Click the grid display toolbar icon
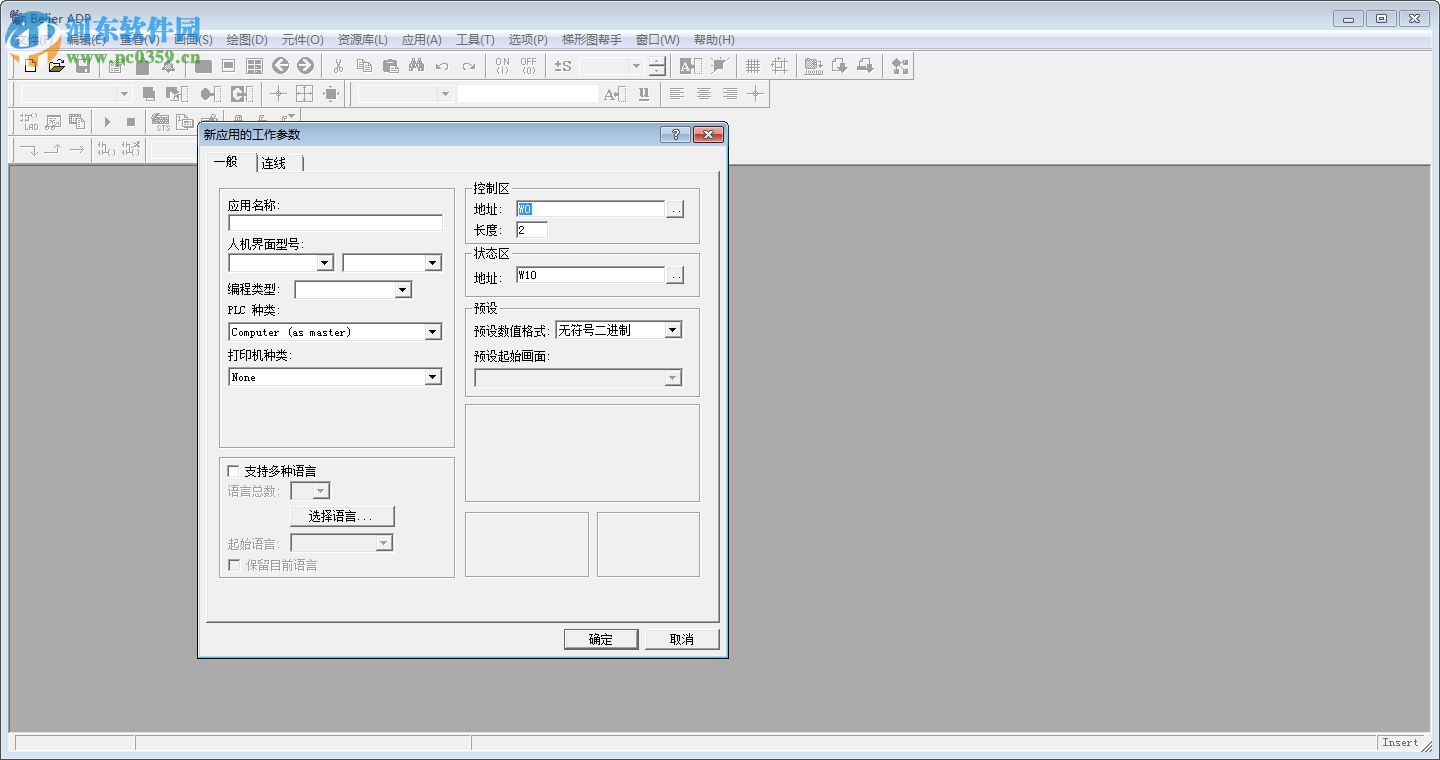Image resolution: width=1440 pixels, height=760 pixels. pos(753,66)
